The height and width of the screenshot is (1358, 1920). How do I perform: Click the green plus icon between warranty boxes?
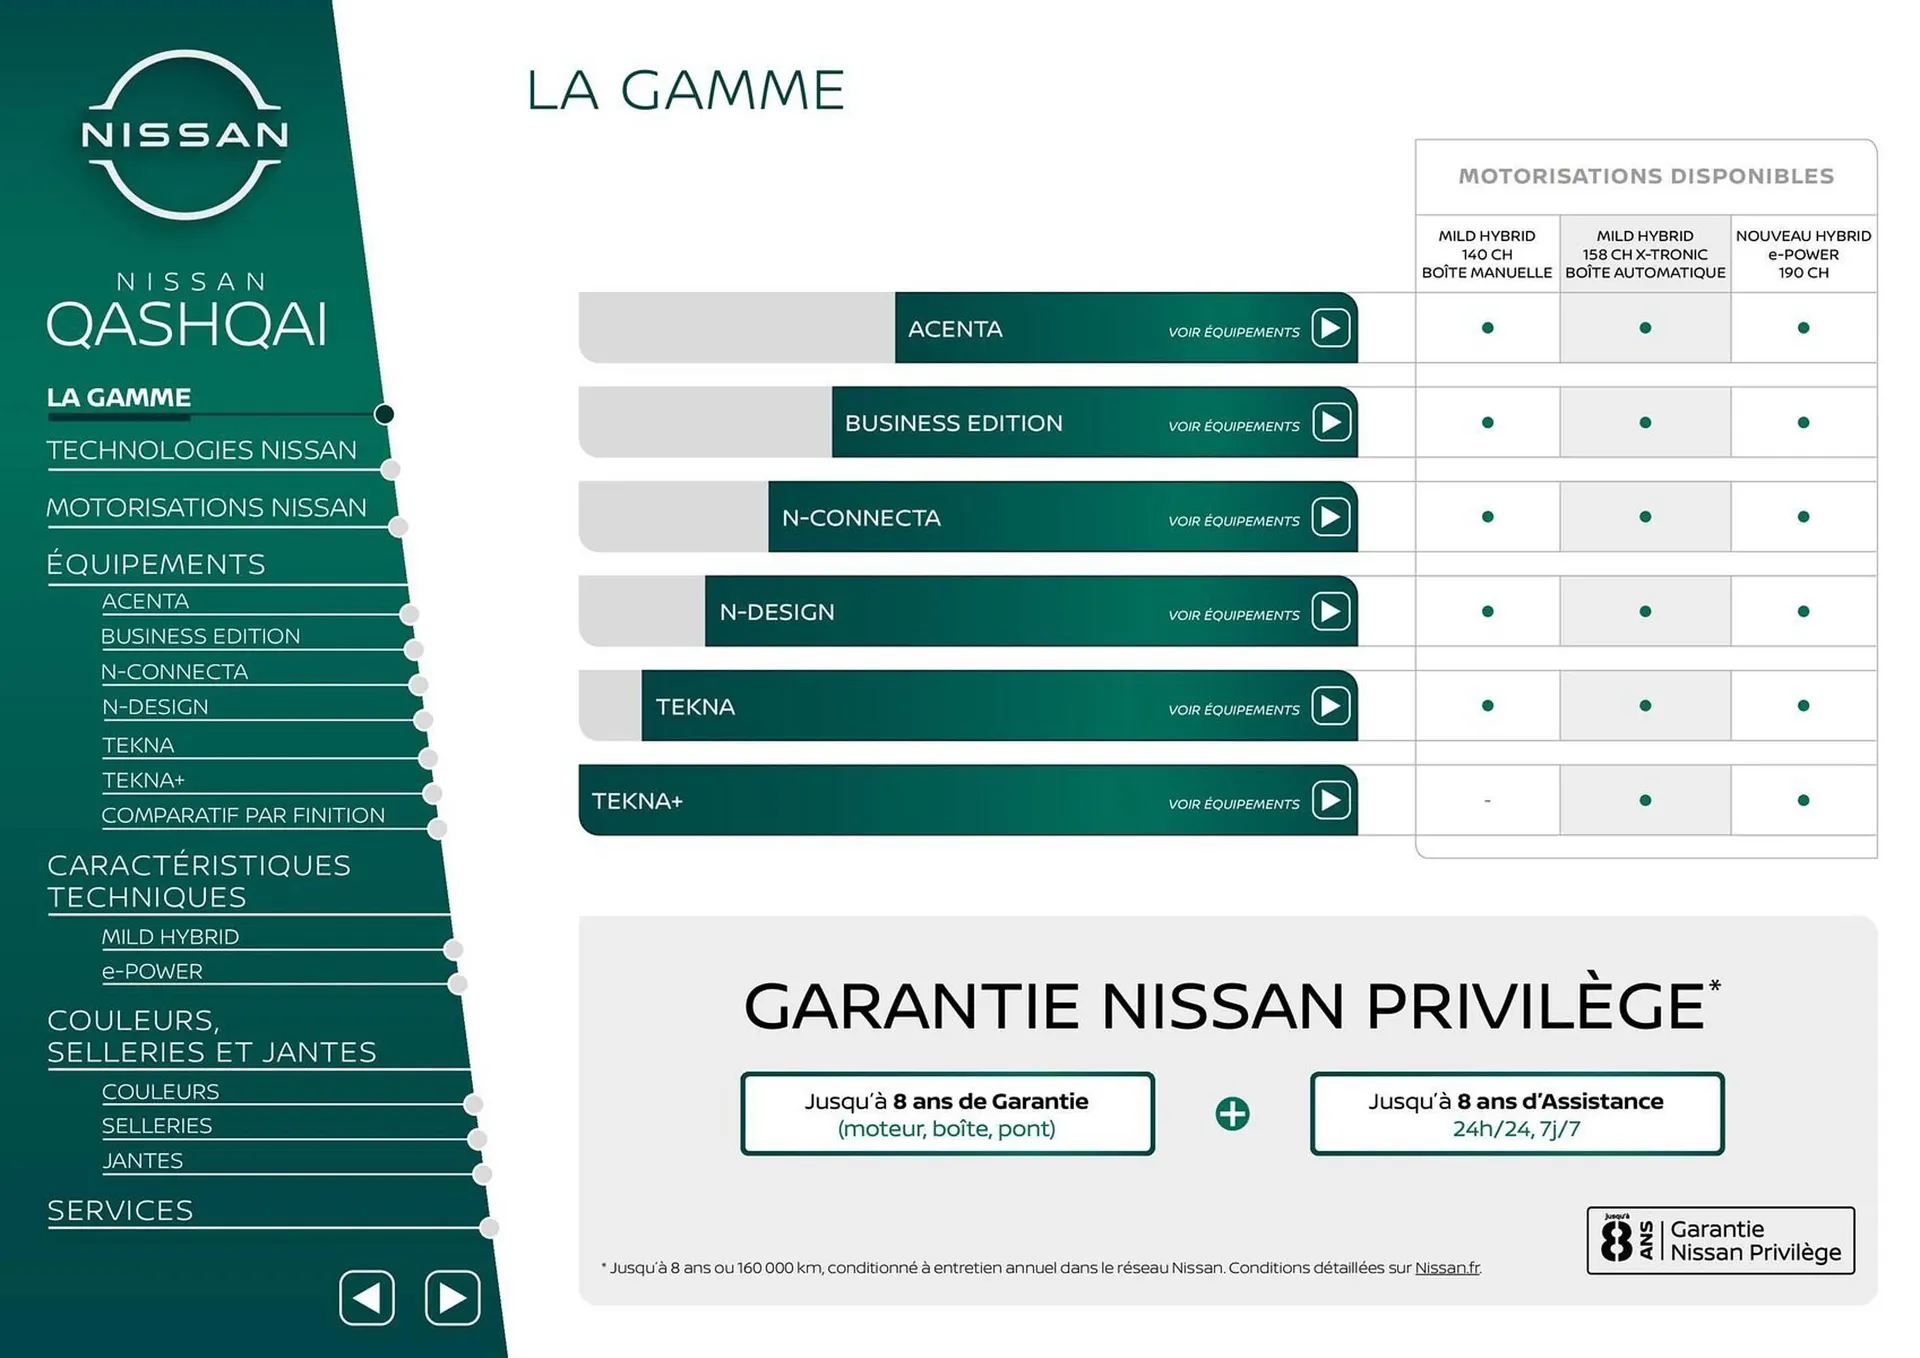coord(1233,1113)
